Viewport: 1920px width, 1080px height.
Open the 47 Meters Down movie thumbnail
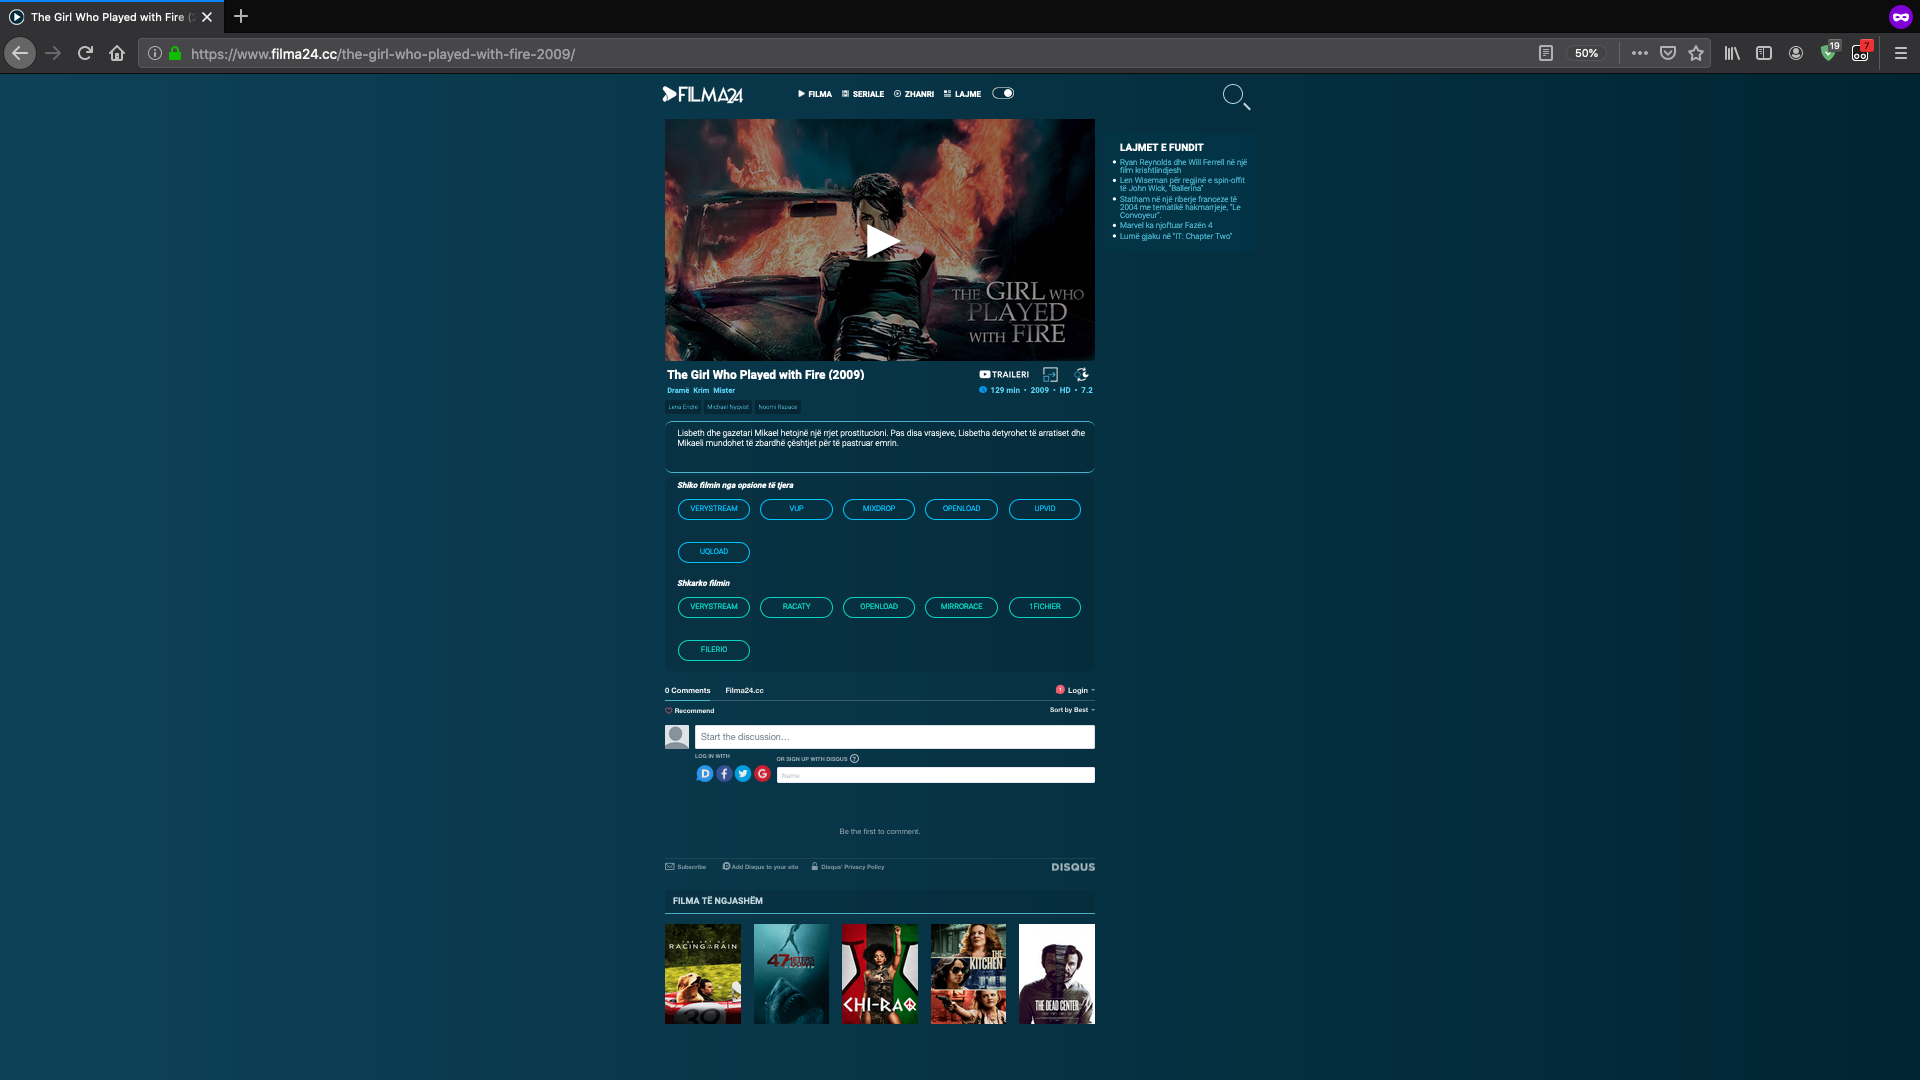(791, 973)
